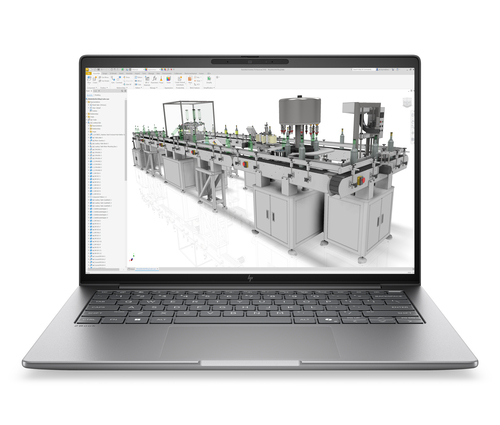Open the Parameters fx icon
The height and width of the screenshot is (425, 500).
pos(154,79)
